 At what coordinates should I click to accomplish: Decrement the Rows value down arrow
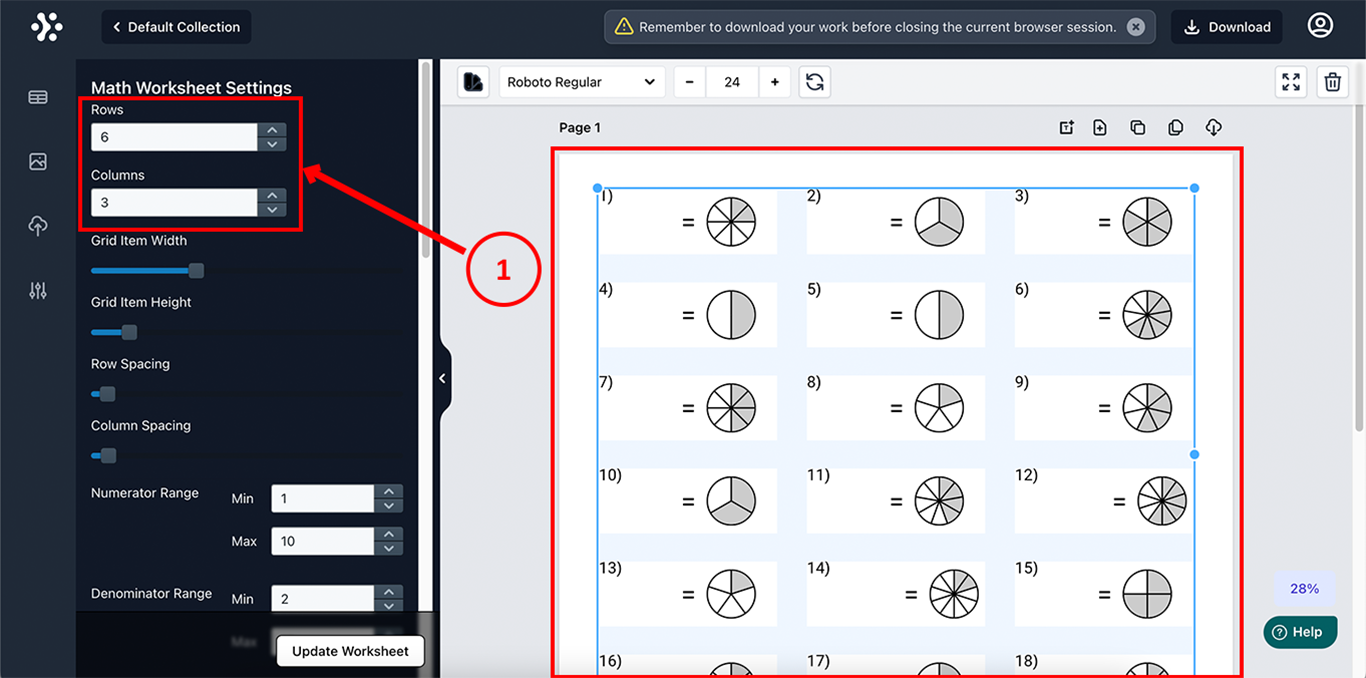click(x=272, y=144)
